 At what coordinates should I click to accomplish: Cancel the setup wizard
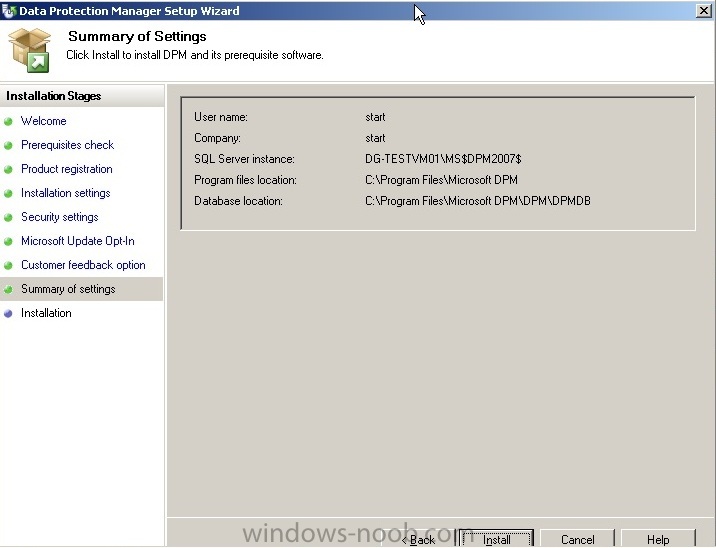pos(577,539)
